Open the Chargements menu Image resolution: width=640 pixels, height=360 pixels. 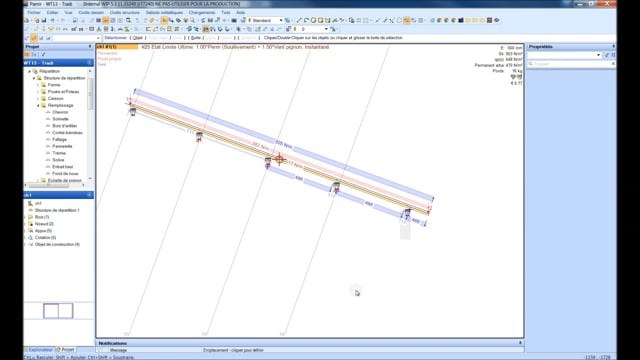[x=202, y=13]
